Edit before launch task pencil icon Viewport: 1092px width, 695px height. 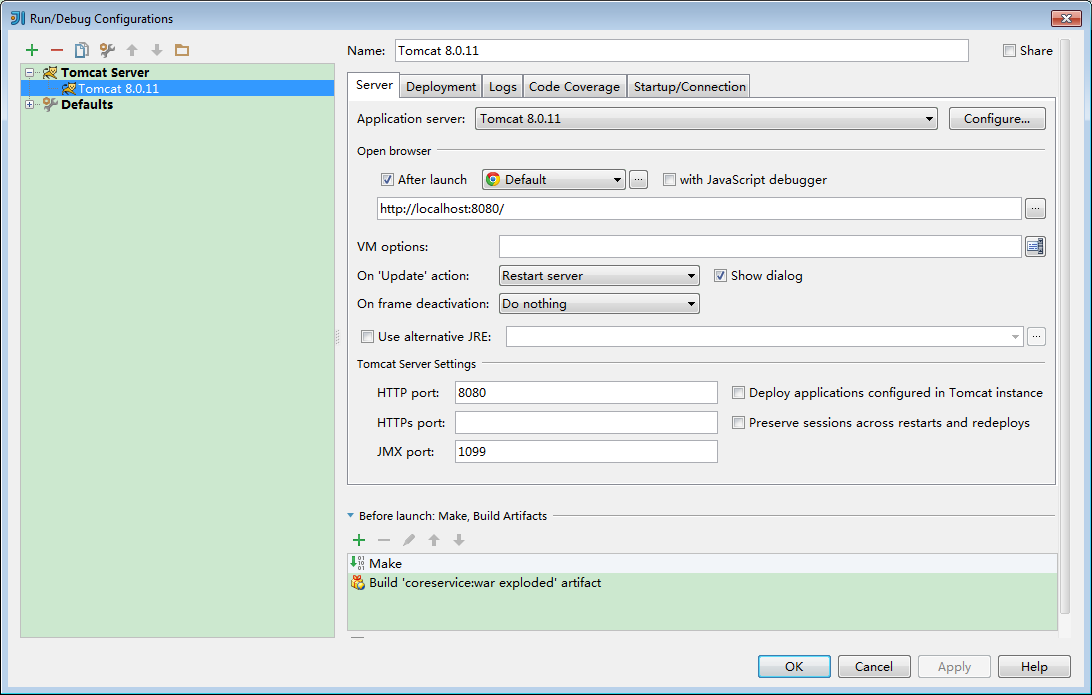[409, 540]
